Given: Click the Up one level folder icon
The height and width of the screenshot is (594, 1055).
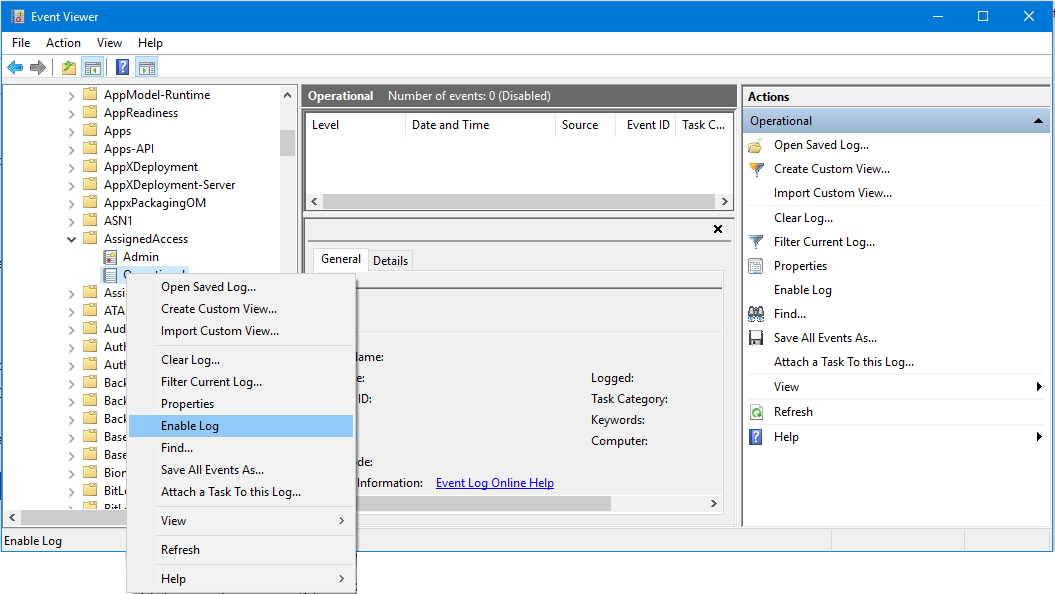Looking at the screenshot, I should [69, 67].
